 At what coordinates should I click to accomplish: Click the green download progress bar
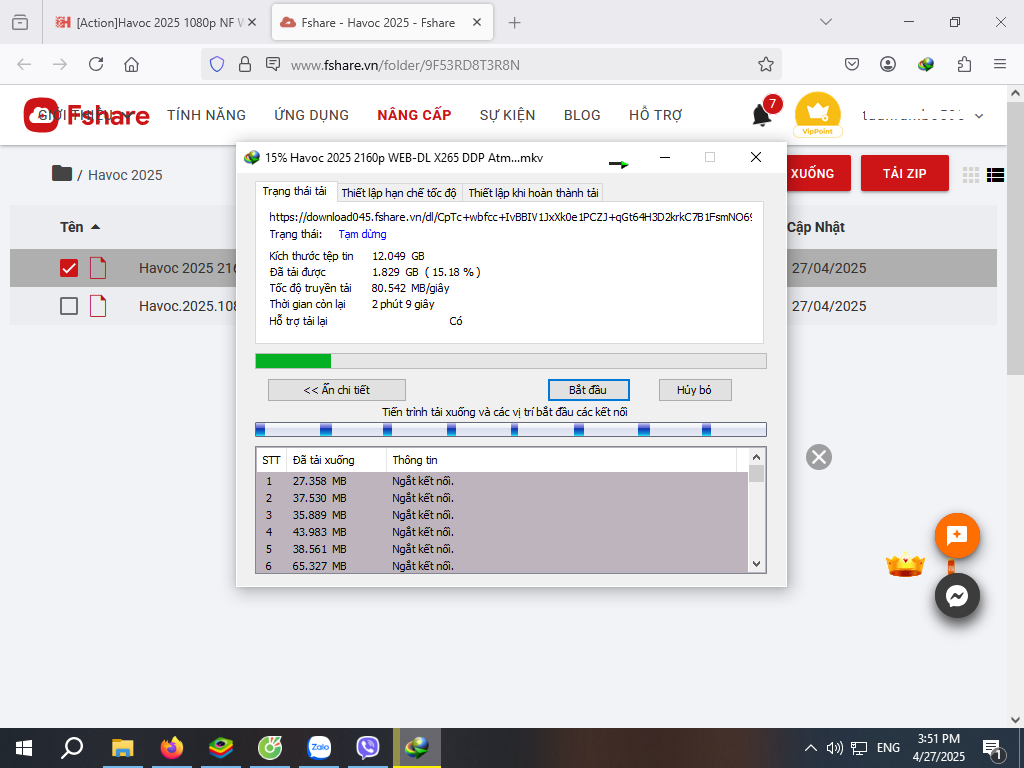coord(510,361)
